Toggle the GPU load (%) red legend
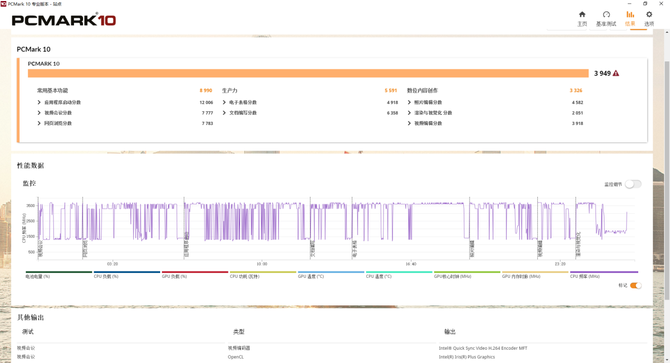Image resolution: width=670 pixels, height=363 pixels. (195, 274)
